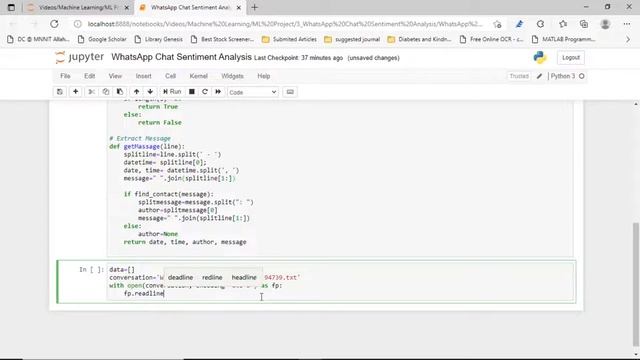Interrupt the kernel with the stop icon
This screenshot has height=360, width=640.
point(191,92)
